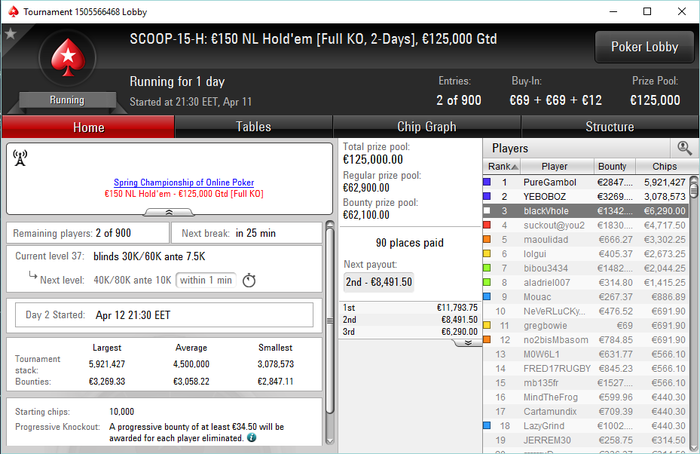
Task: Click the stopwatch icon beside next level timer
Action: (249, 280)
